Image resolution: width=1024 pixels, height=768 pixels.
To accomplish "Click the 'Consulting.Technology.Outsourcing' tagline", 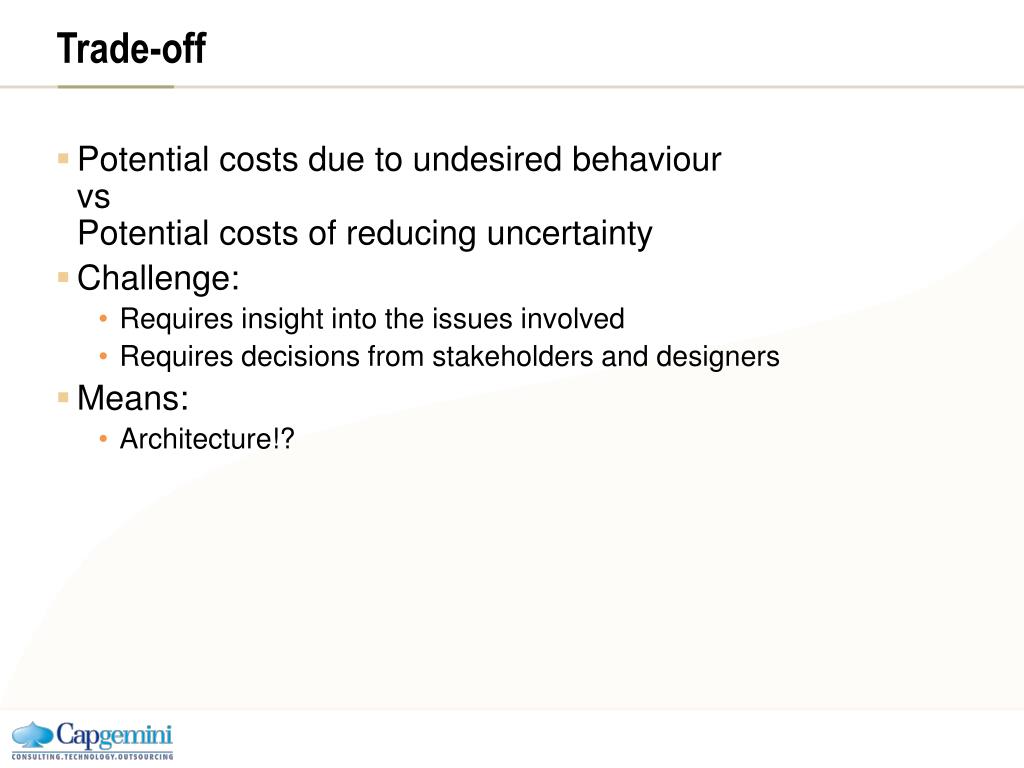I will 93,756.
